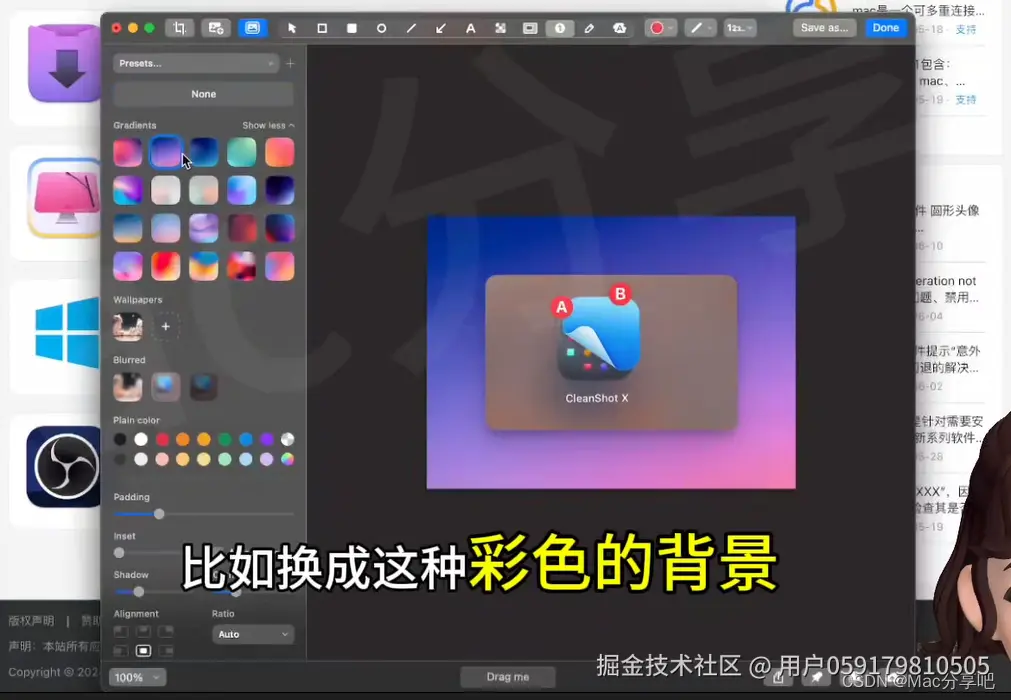Open the 100% zoom dropdown
Viewport: 1011px width, 700px height.
click(x=137, y=677)
